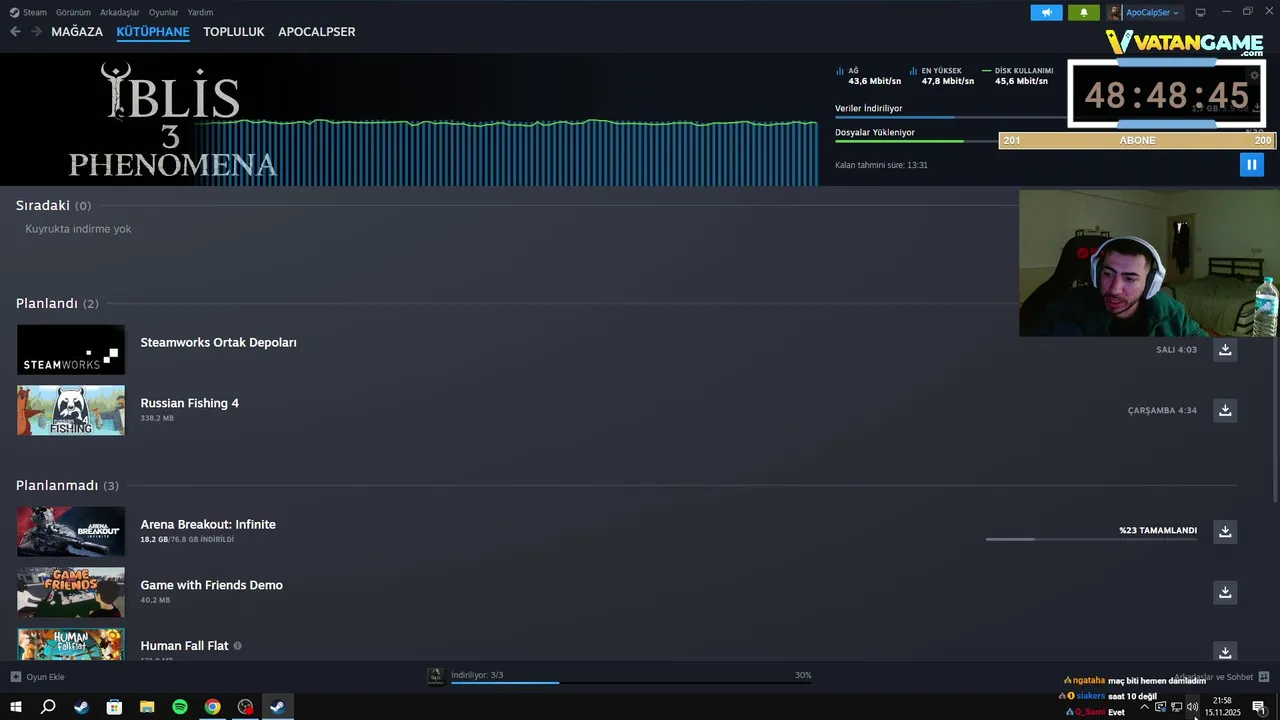Open the Oyunlar menu
This screenshot has width=1280, height=720.
click(x=163, y=13)
